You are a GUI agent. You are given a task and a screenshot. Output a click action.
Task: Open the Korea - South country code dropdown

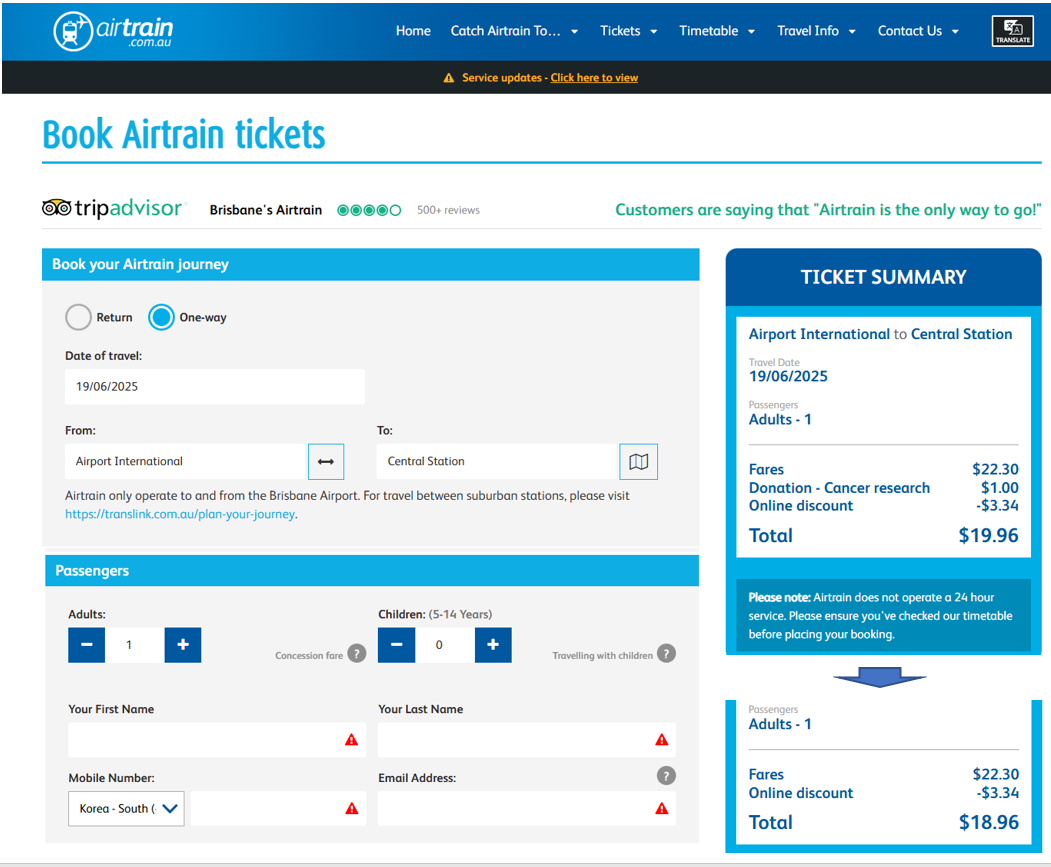coord(126,809)
